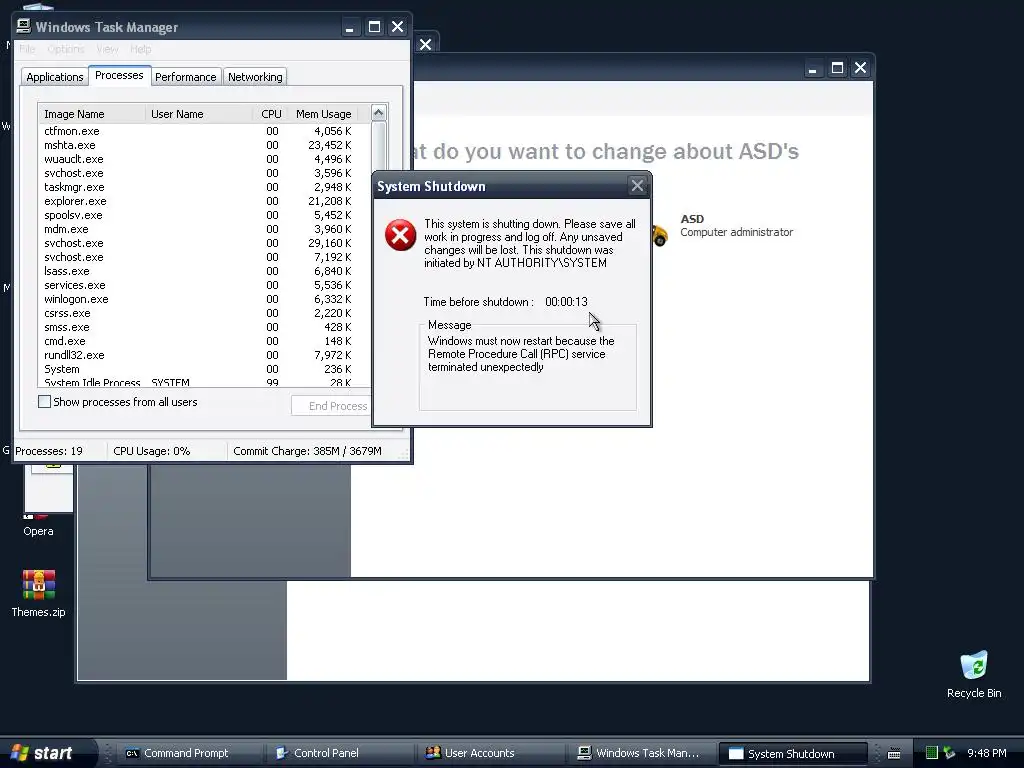
Task: Click the green system tray icon
Action: click(x=932, y=753)
